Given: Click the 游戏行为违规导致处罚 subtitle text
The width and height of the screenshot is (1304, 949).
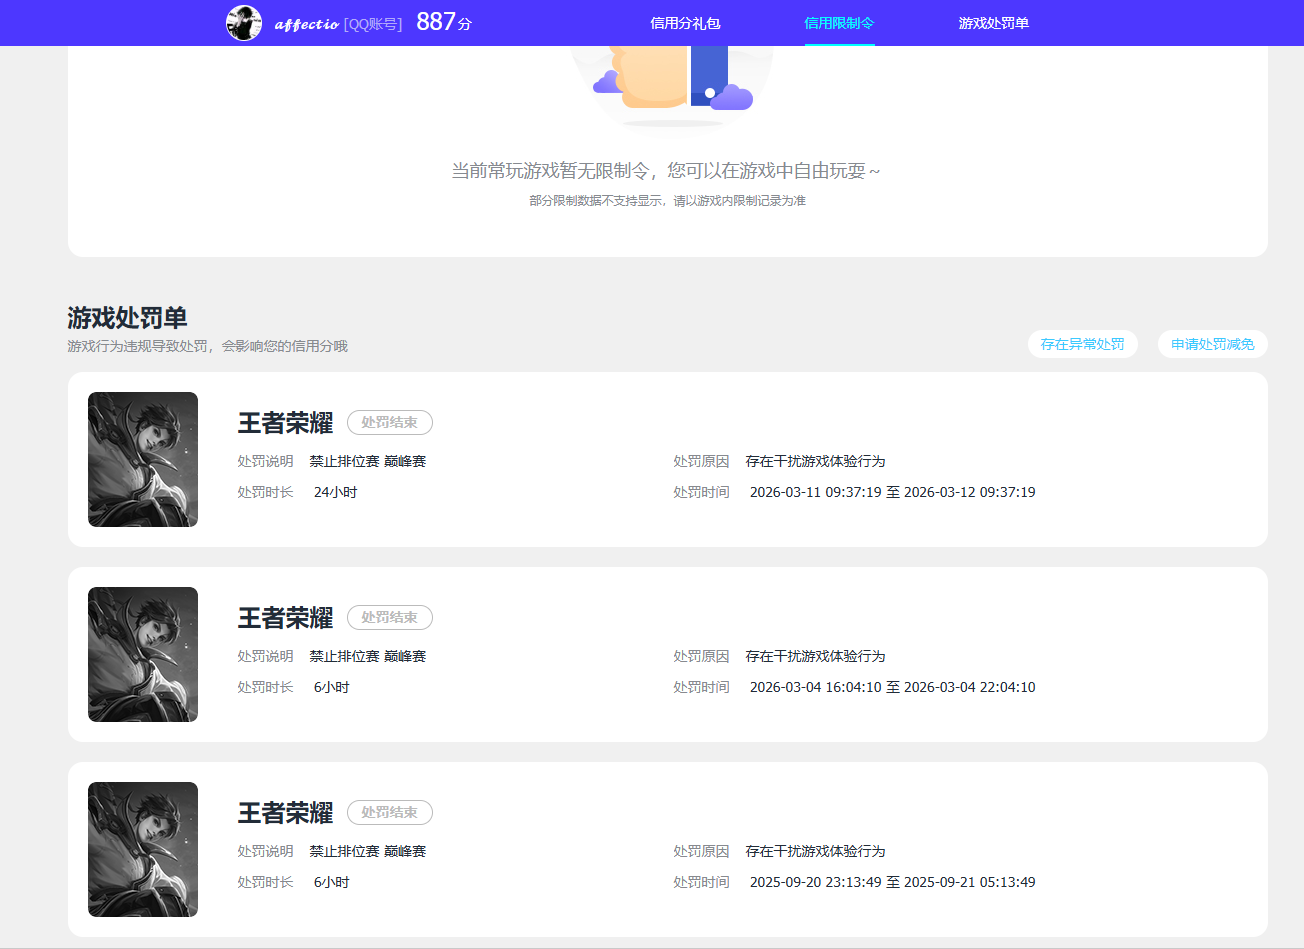Looking at the screenshot, I should [207, 346].
